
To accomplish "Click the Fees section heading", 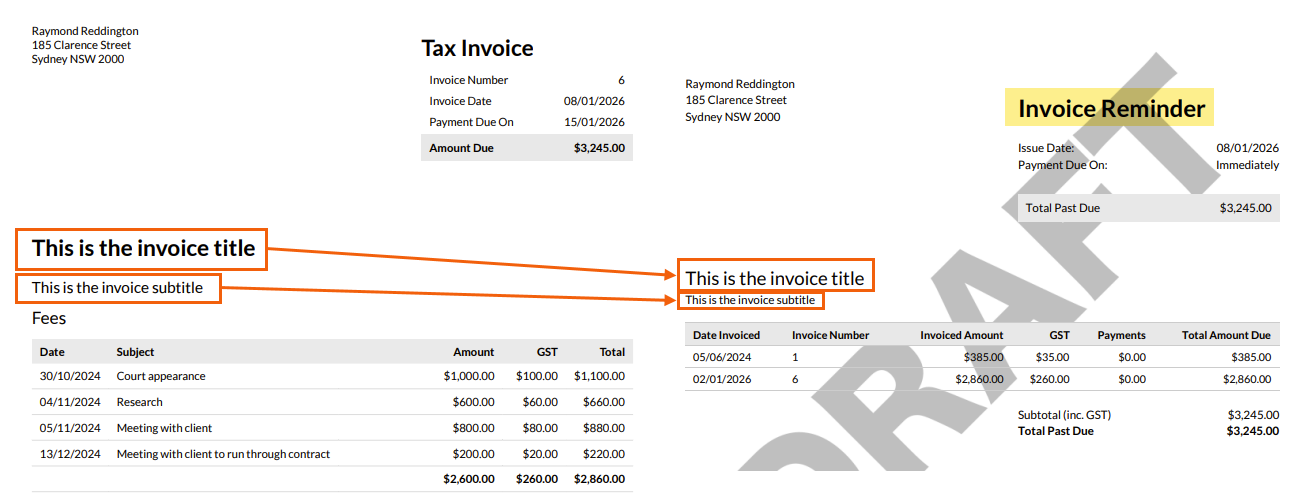I will 49,318.
